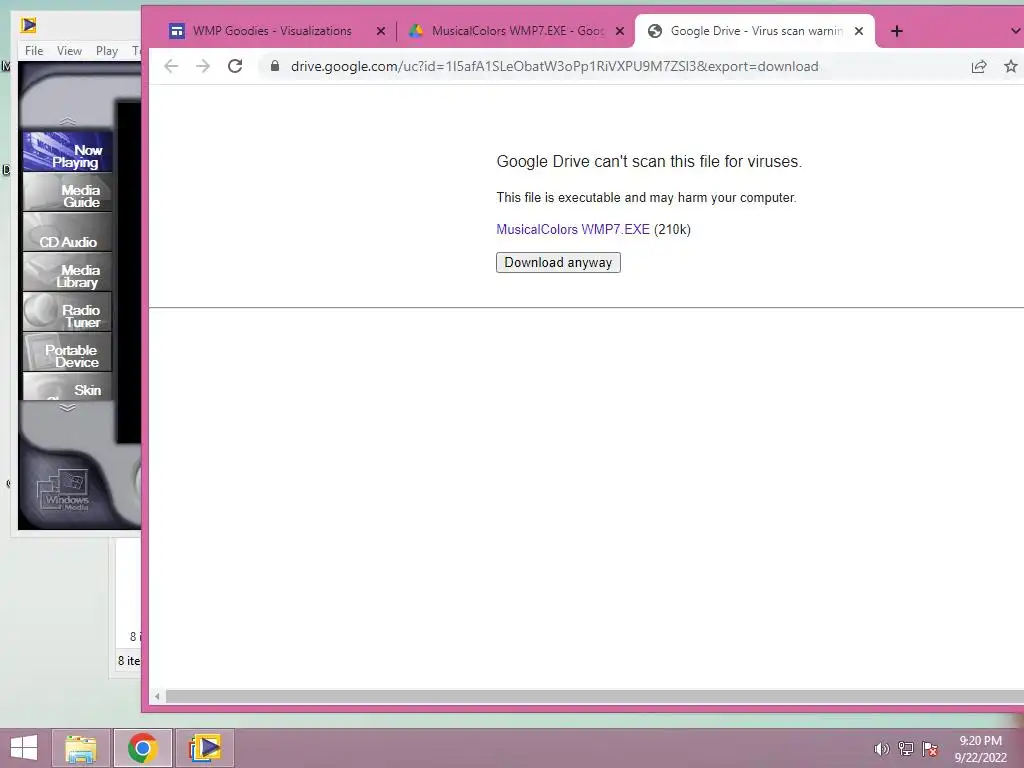1024x768 pixels.
Task: Open Skin Chooser in Media Player
Action: click(x=67, y=386)
